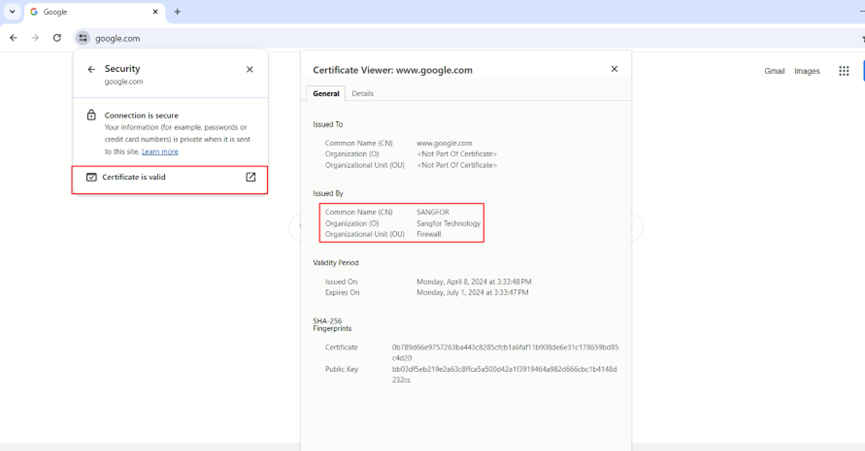
Task: Switch to the General certificate tab
Action: pos(326,93)
